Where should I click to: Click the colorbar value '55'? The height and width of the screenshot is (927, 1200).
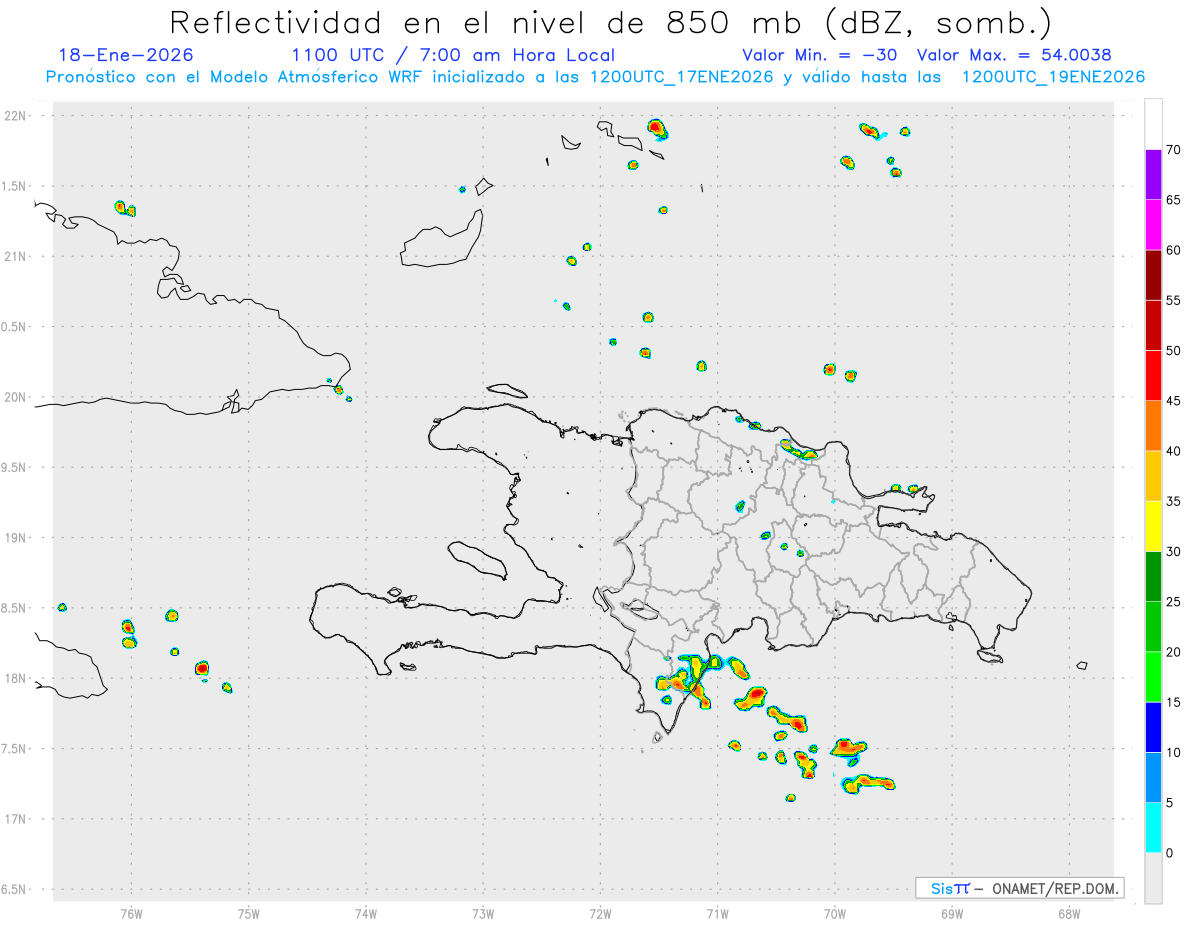(x=1174, y=301)
